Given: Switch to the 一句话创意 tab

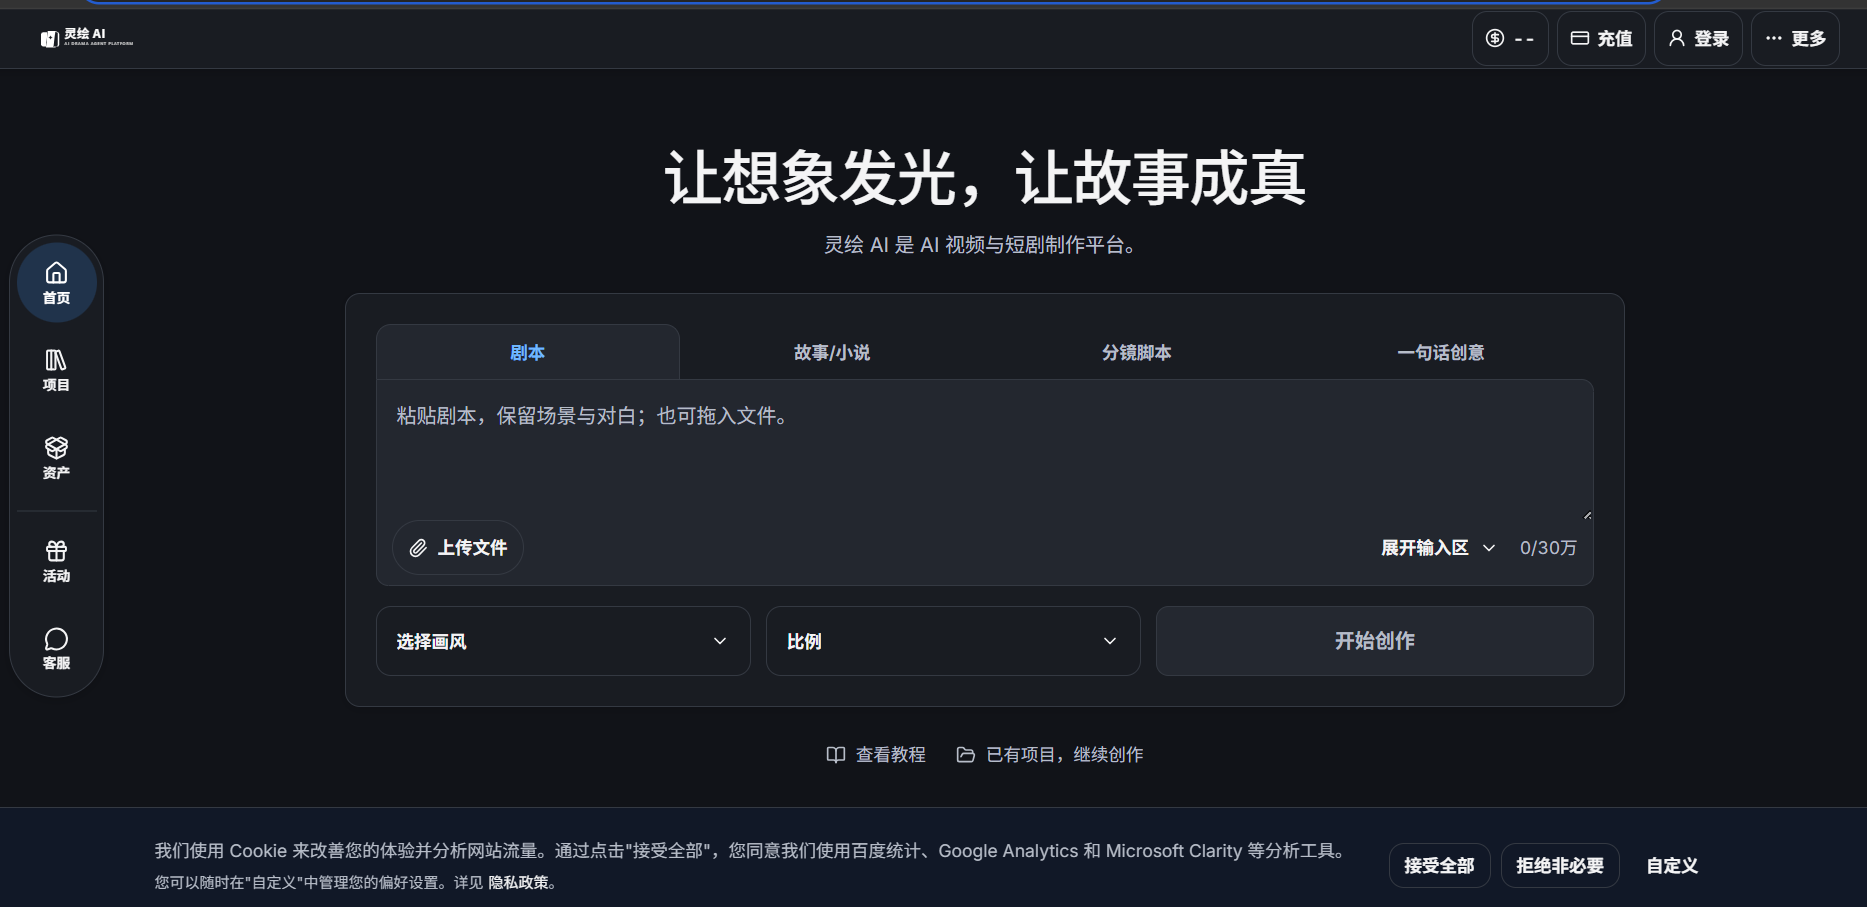Looking at the screenshot, I should [x=1441, y=352].
